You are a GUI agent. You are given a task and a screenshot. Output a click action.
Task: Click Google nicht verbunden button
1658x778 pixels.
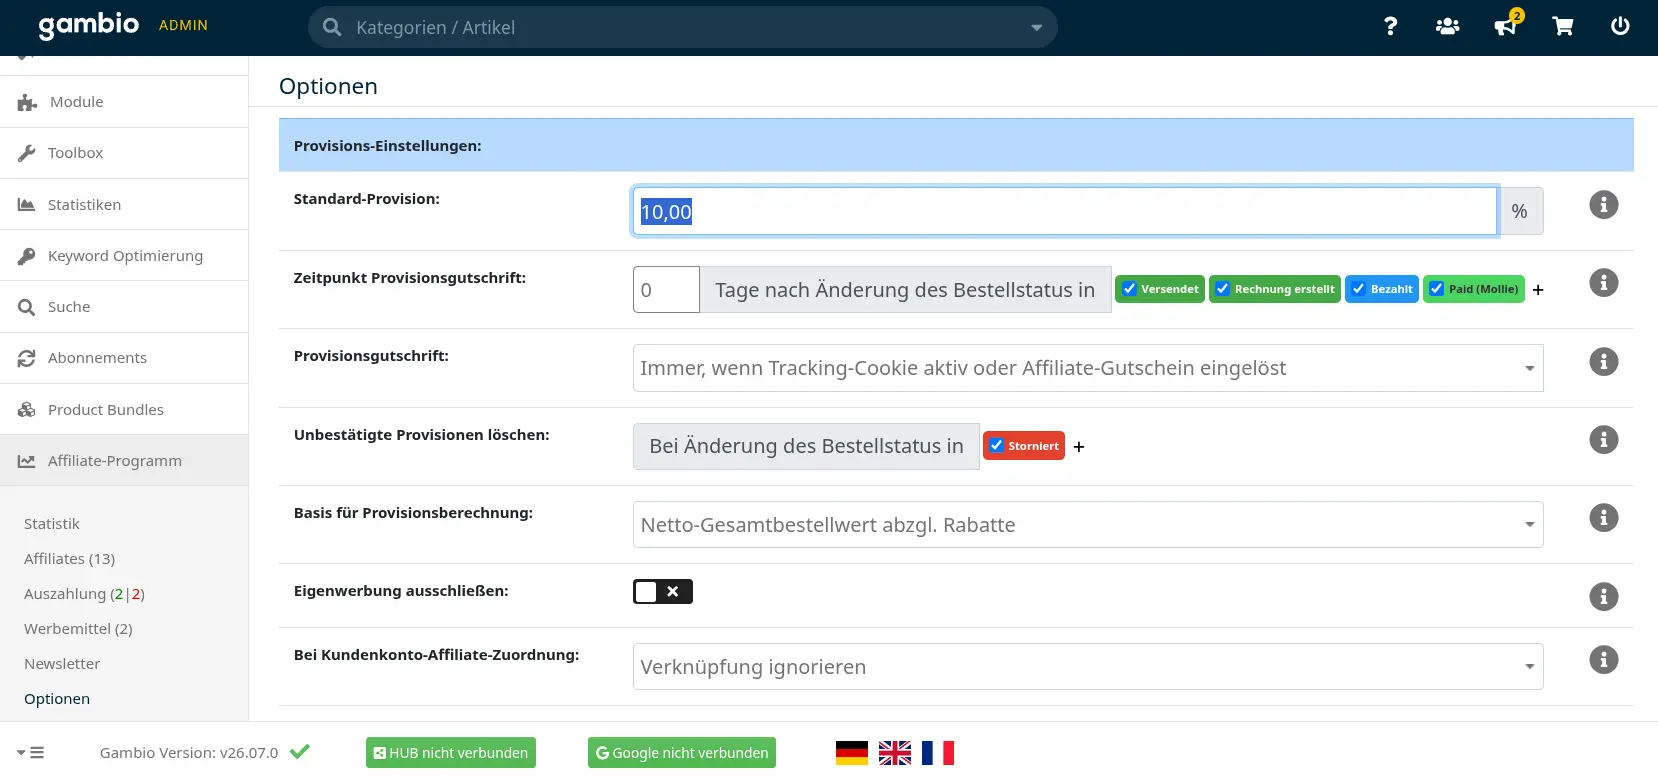click(682, 753)
